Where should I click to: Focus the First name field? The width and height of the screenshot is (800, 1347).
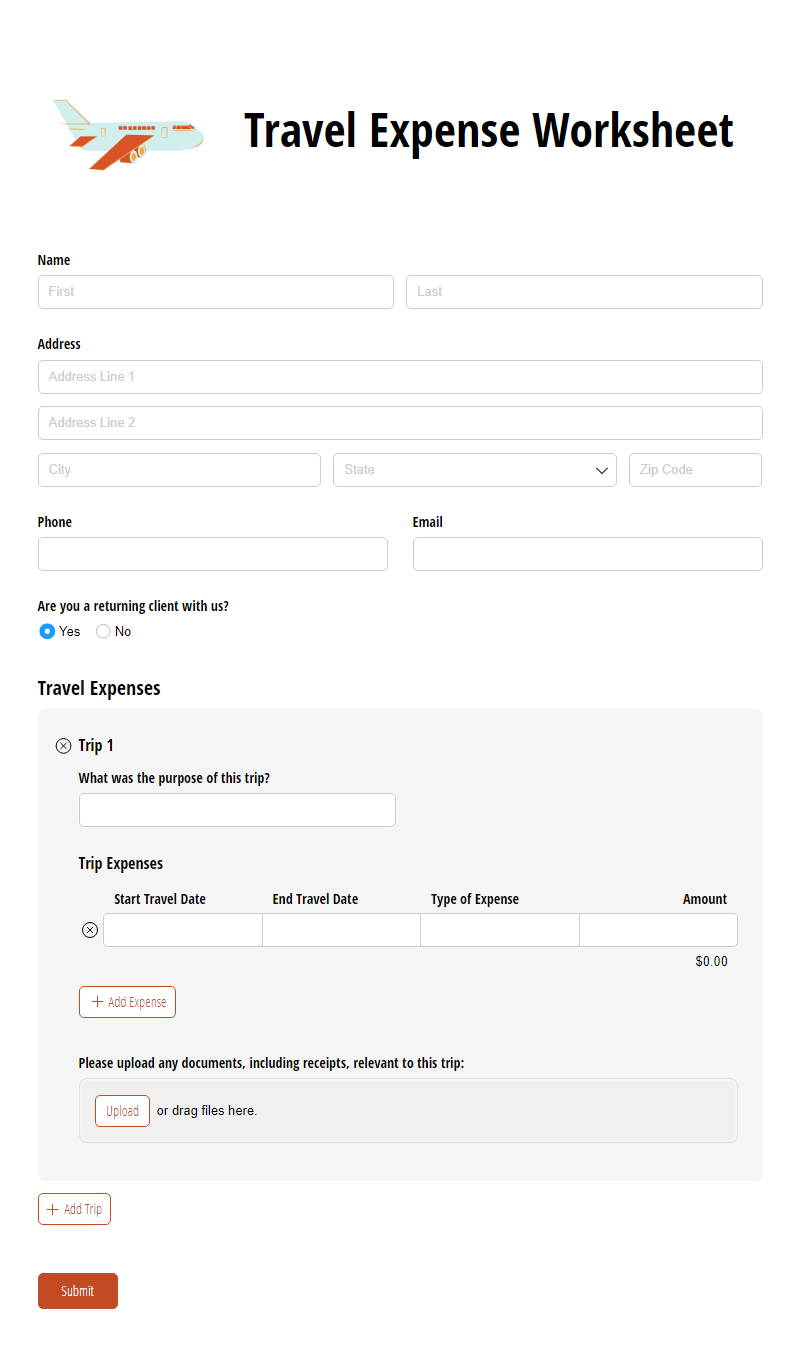(216, 292)
